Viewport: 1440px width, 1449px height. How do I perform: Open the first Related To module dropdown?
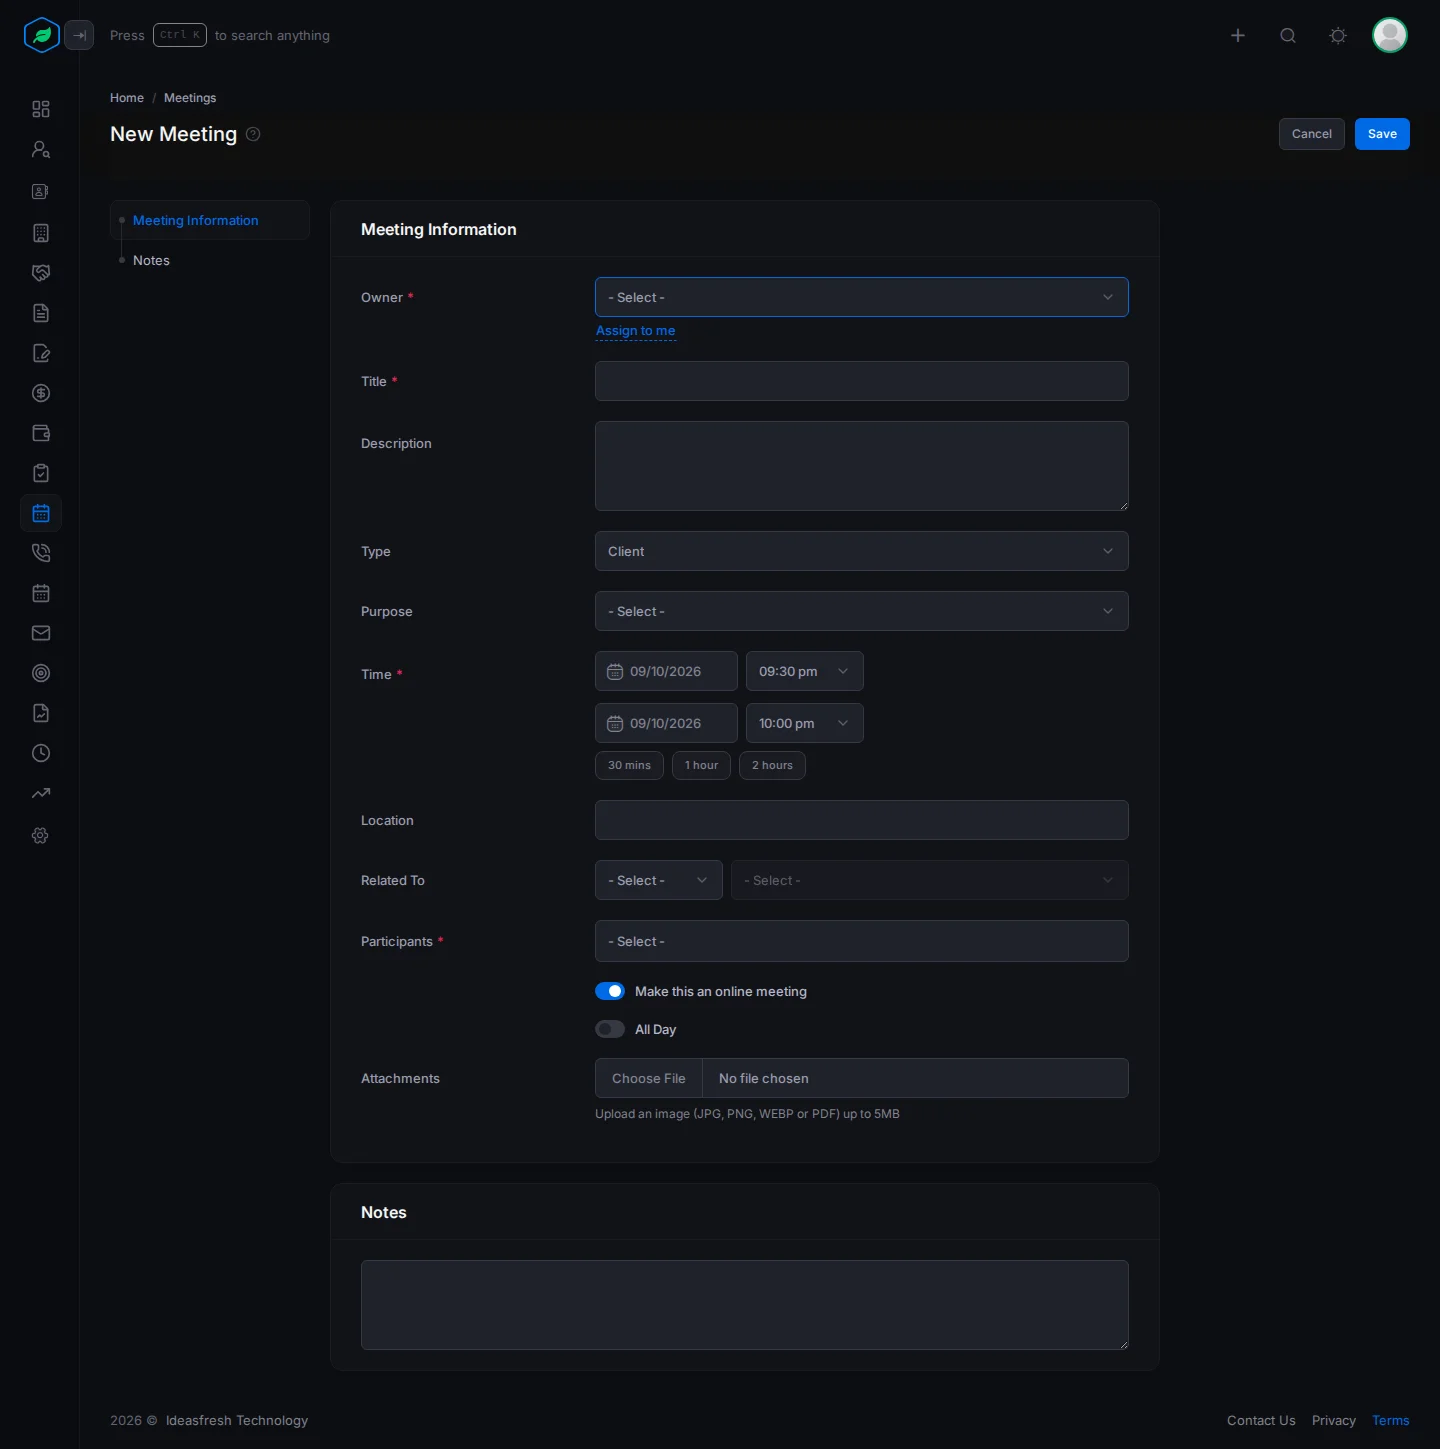659,880
